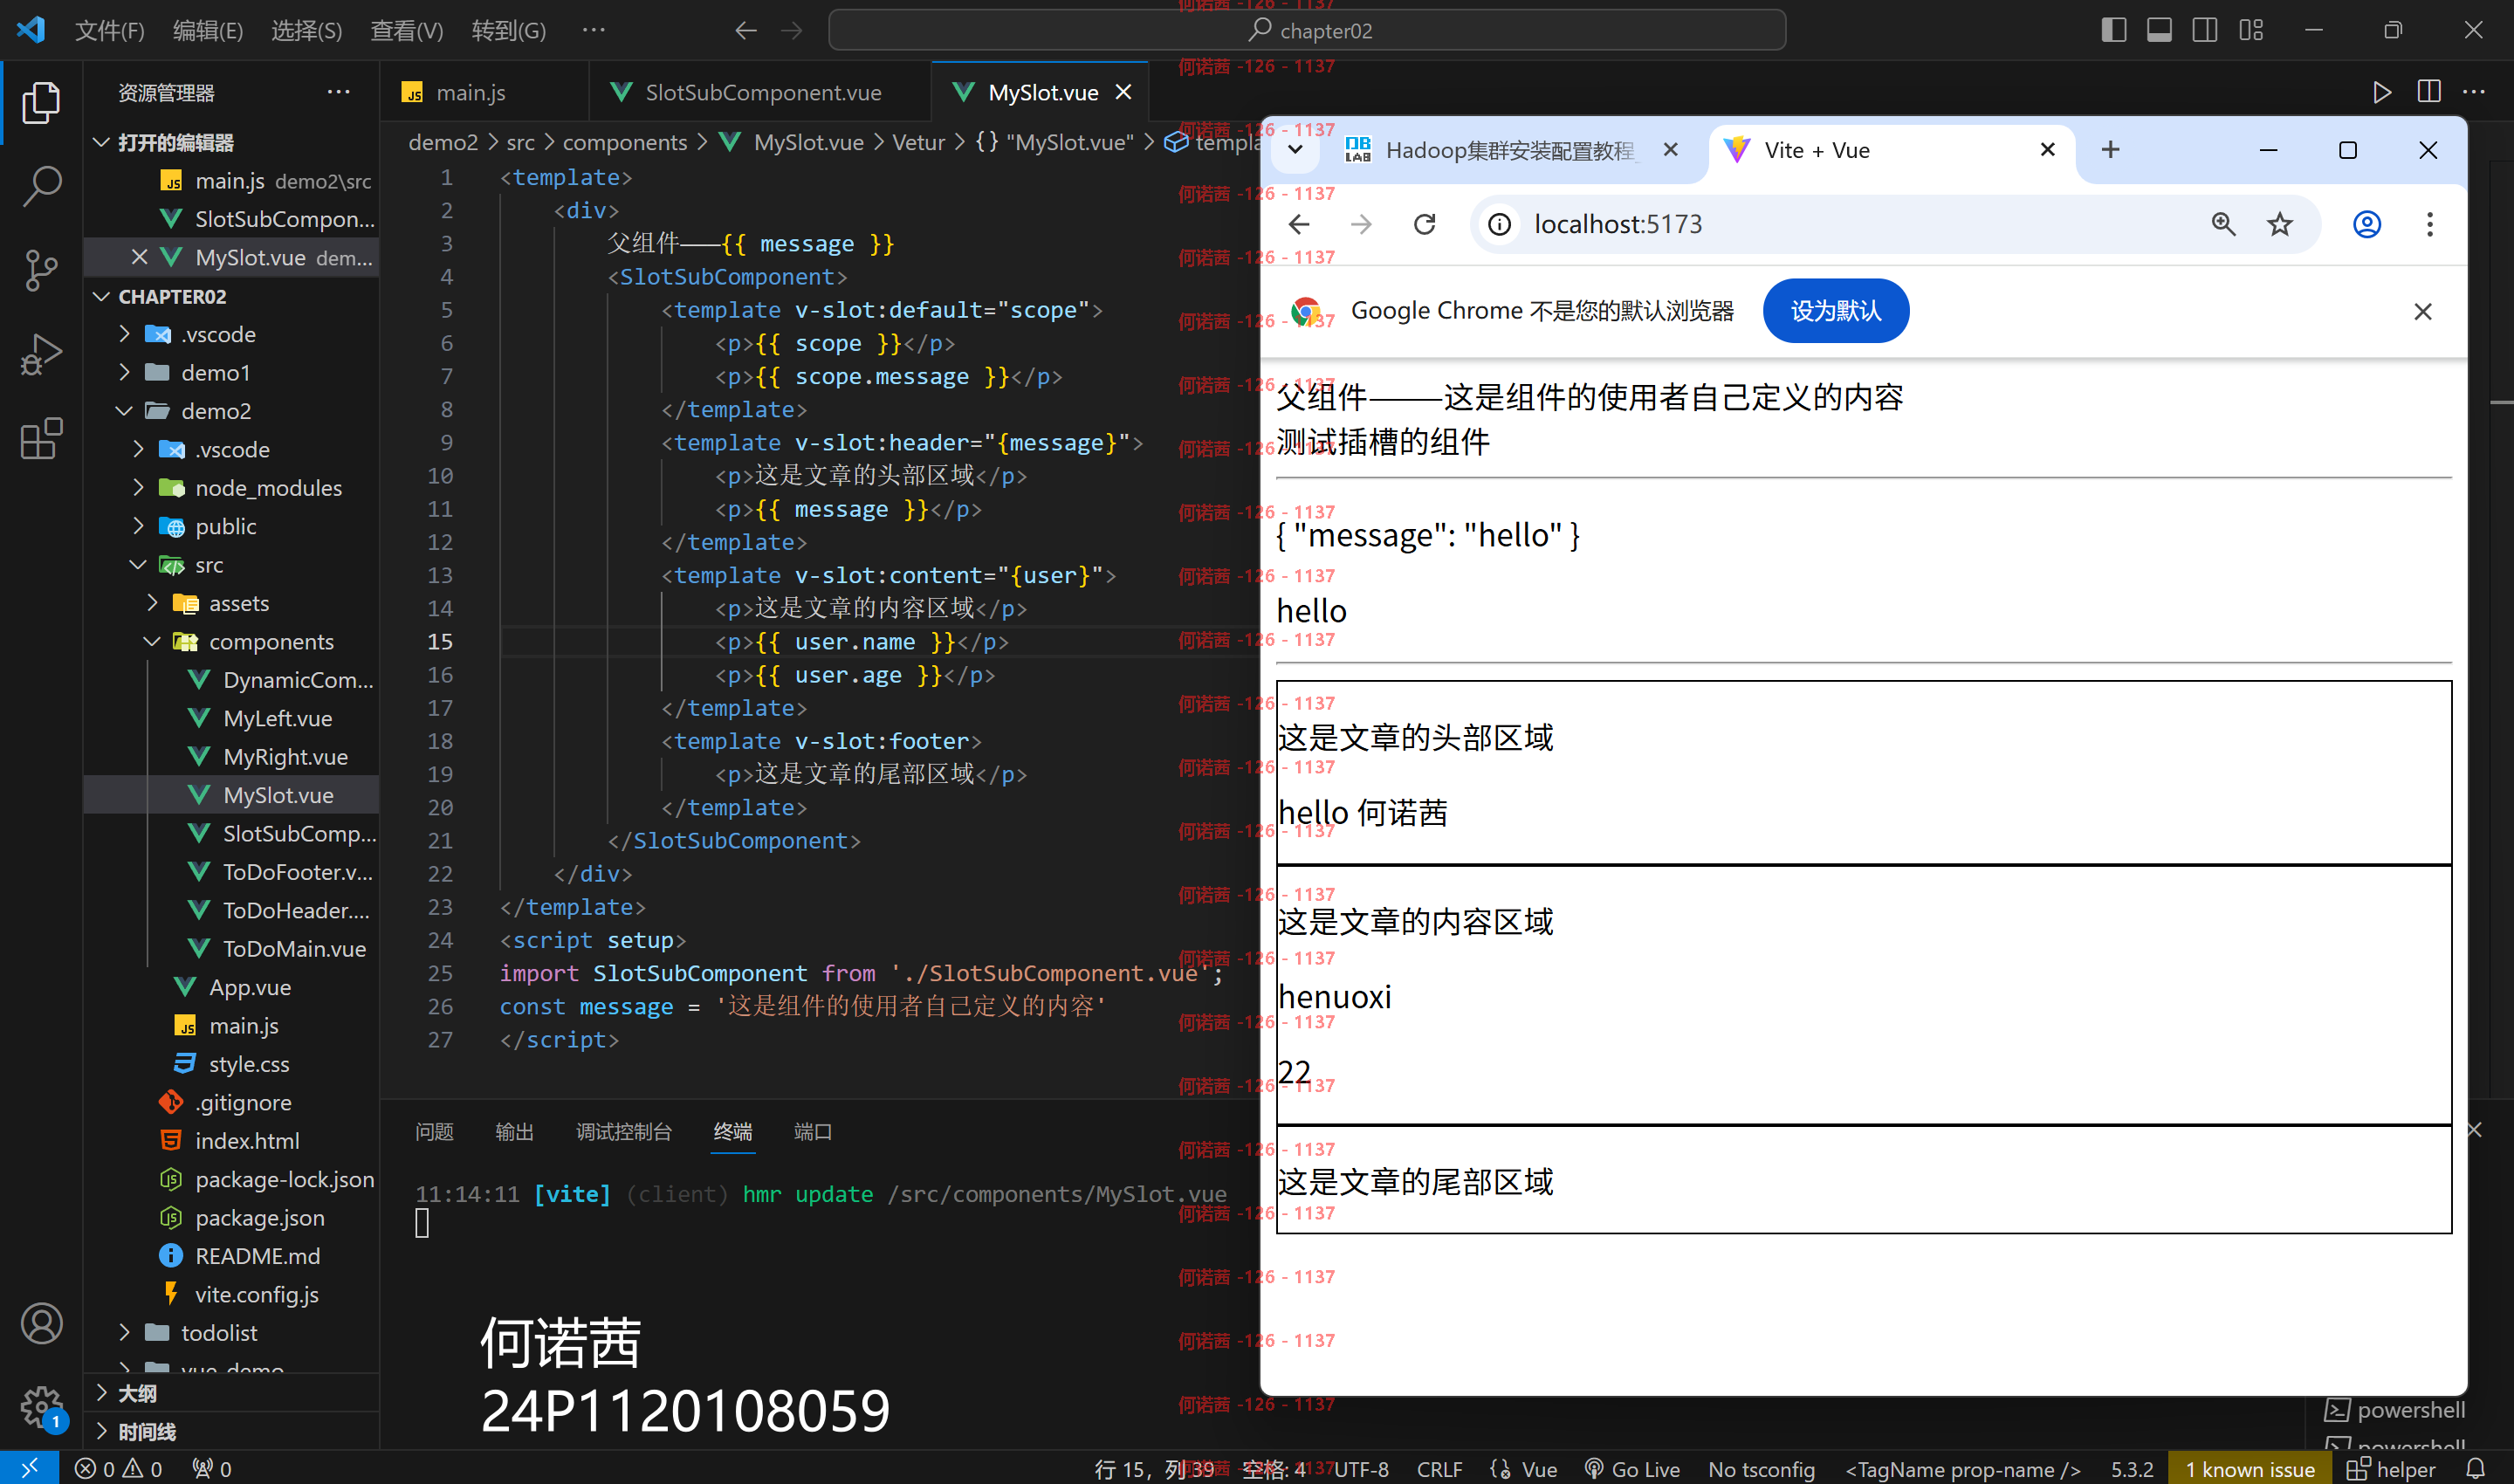Close the Vite + Vue Chrome tab
Screen dimensions: 2514x1484
click(x=2047, y=150)
